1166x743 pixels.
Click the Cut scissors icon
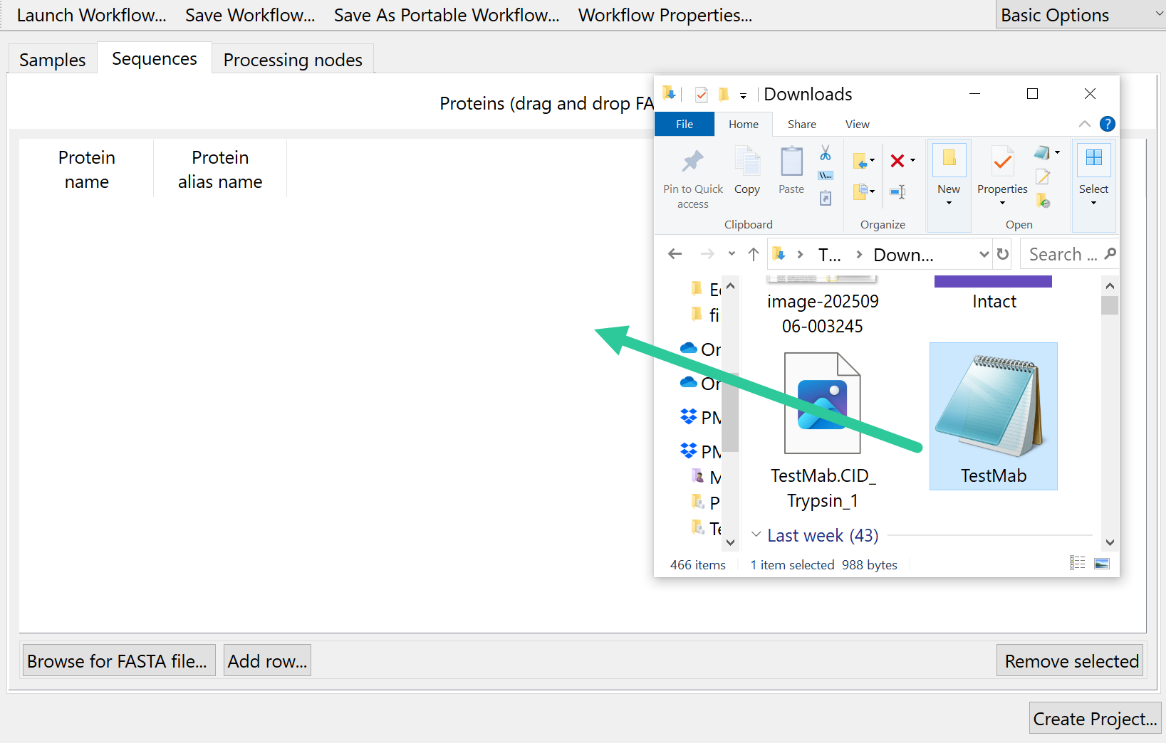pyautogui.click(x=825, y=153)
